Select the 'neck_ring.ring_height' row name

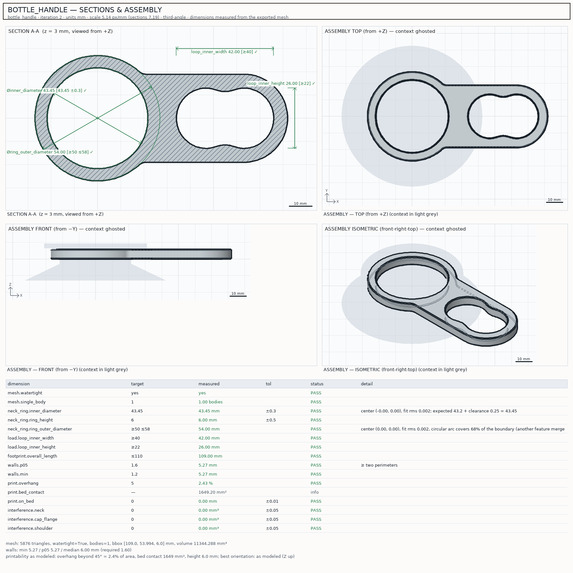point(30,420)
